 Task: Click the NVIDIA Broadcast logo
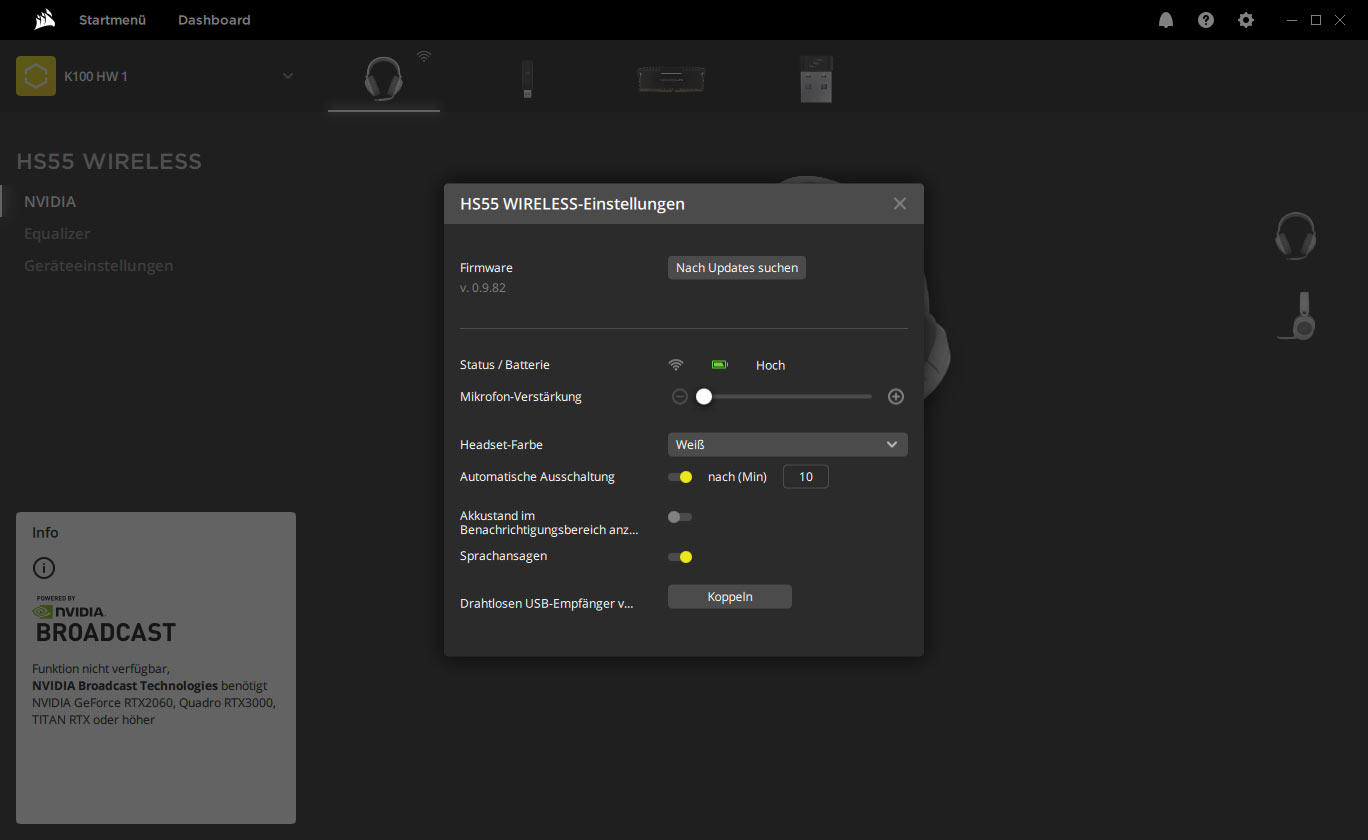[104, 620]
